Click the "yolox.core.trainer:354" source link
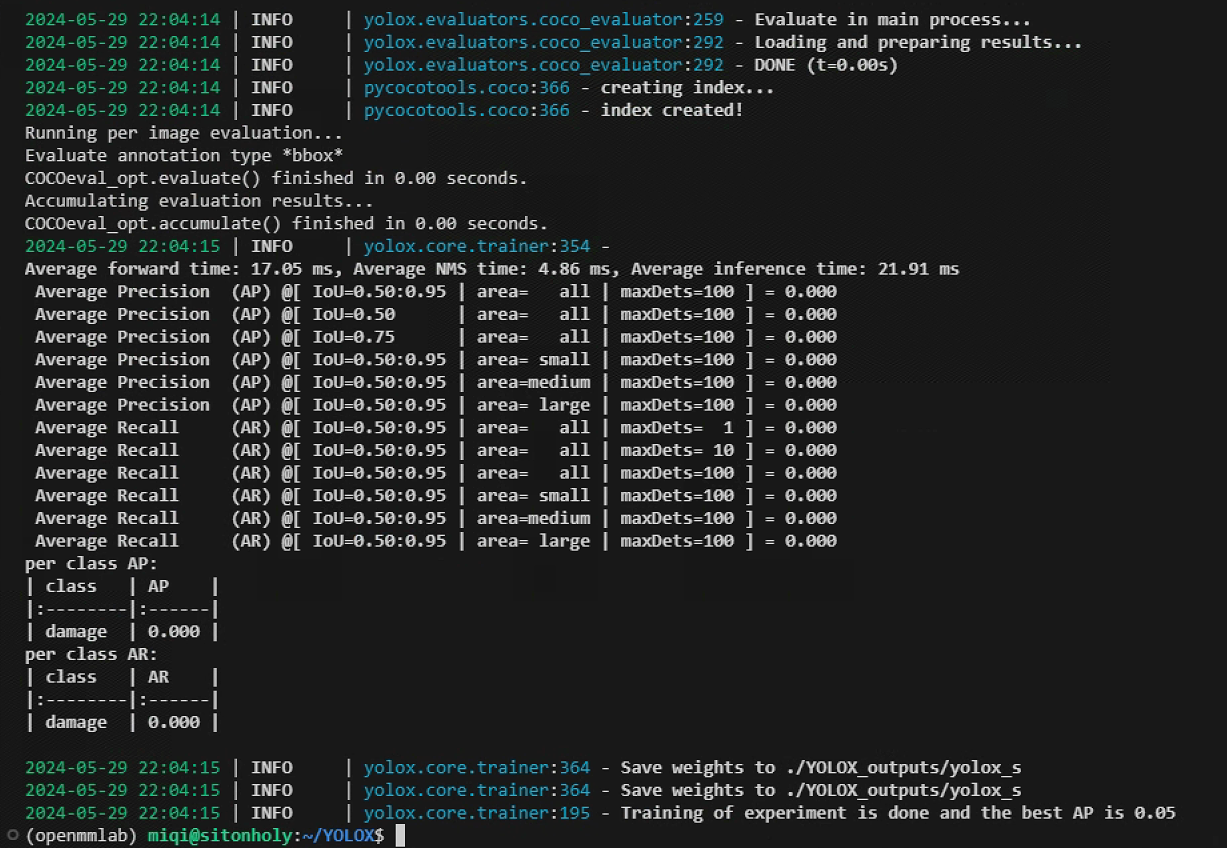The image size is (1227, 848). point(476,246)
